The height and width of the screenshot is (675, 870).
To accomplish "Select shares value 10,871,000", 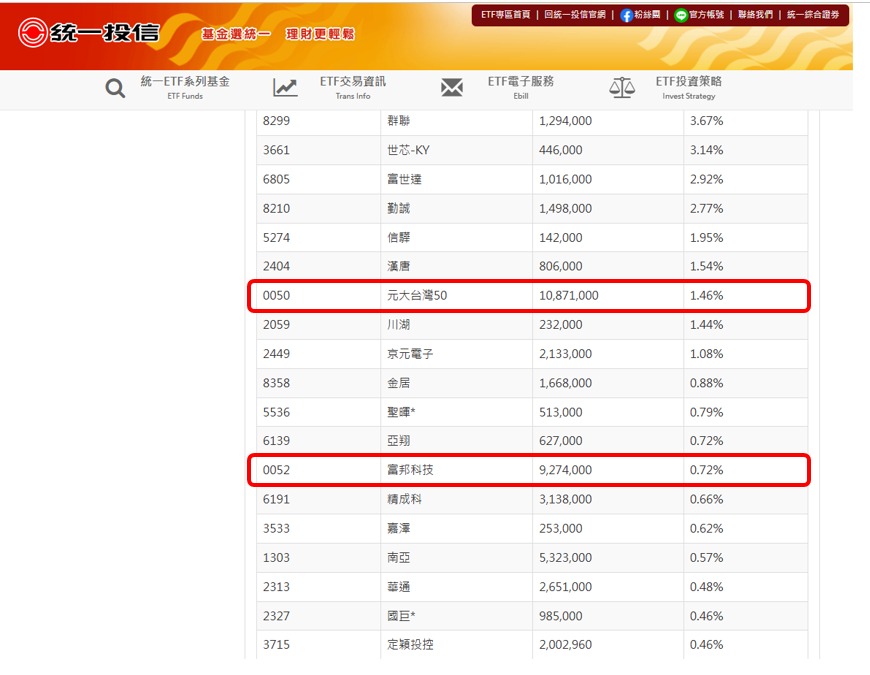I will [569, 296].
